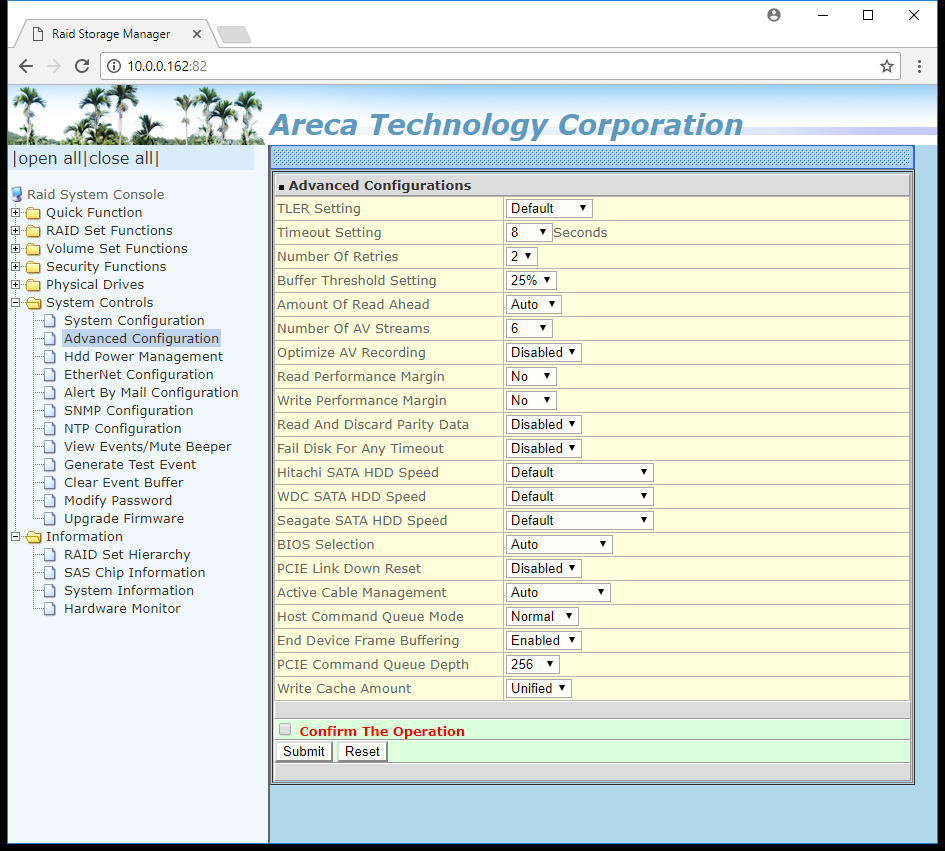945x851 pixels.
Task: Open the Write Cache Amount dropdown
Action: (x=539, y=689)
